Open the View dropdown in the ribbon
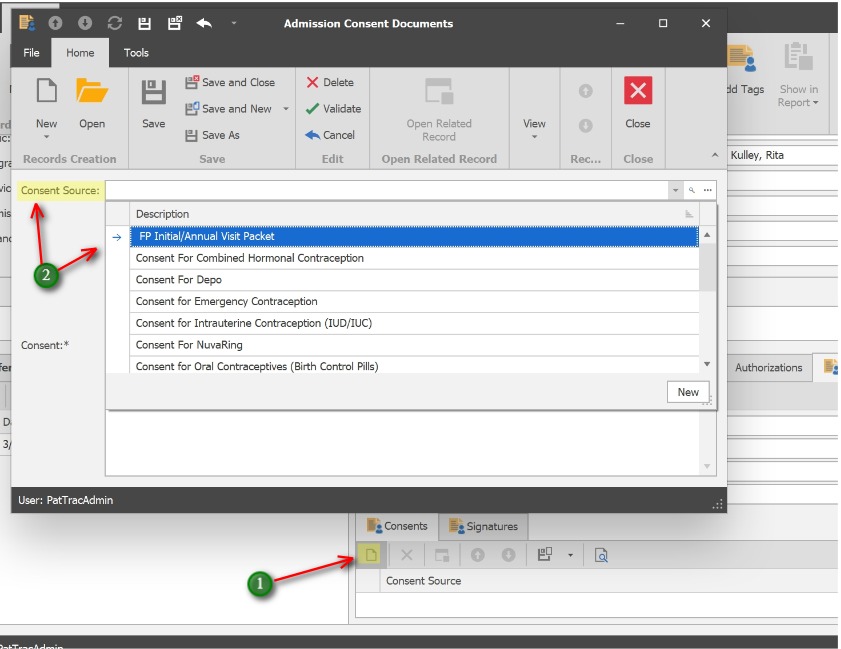The height and width of the screenshot is (649, 841). [534, 129]
